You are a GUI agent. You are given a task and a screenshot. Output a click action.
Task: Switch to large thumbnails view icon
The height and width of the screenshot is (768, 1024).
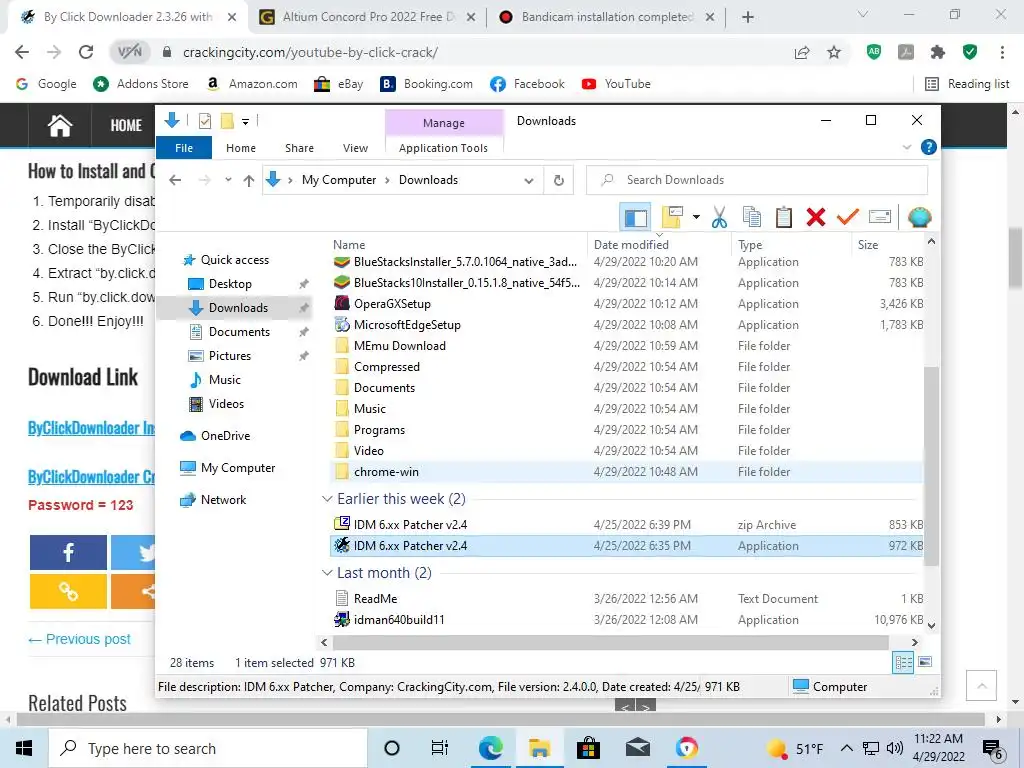click(925, 662)
